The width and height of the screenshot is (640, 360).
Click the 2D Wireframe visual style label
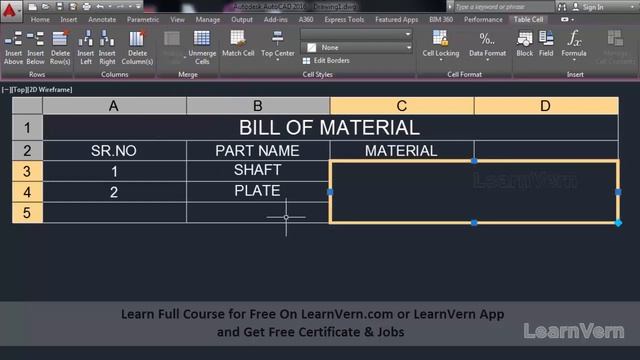[x=50, y=90]
